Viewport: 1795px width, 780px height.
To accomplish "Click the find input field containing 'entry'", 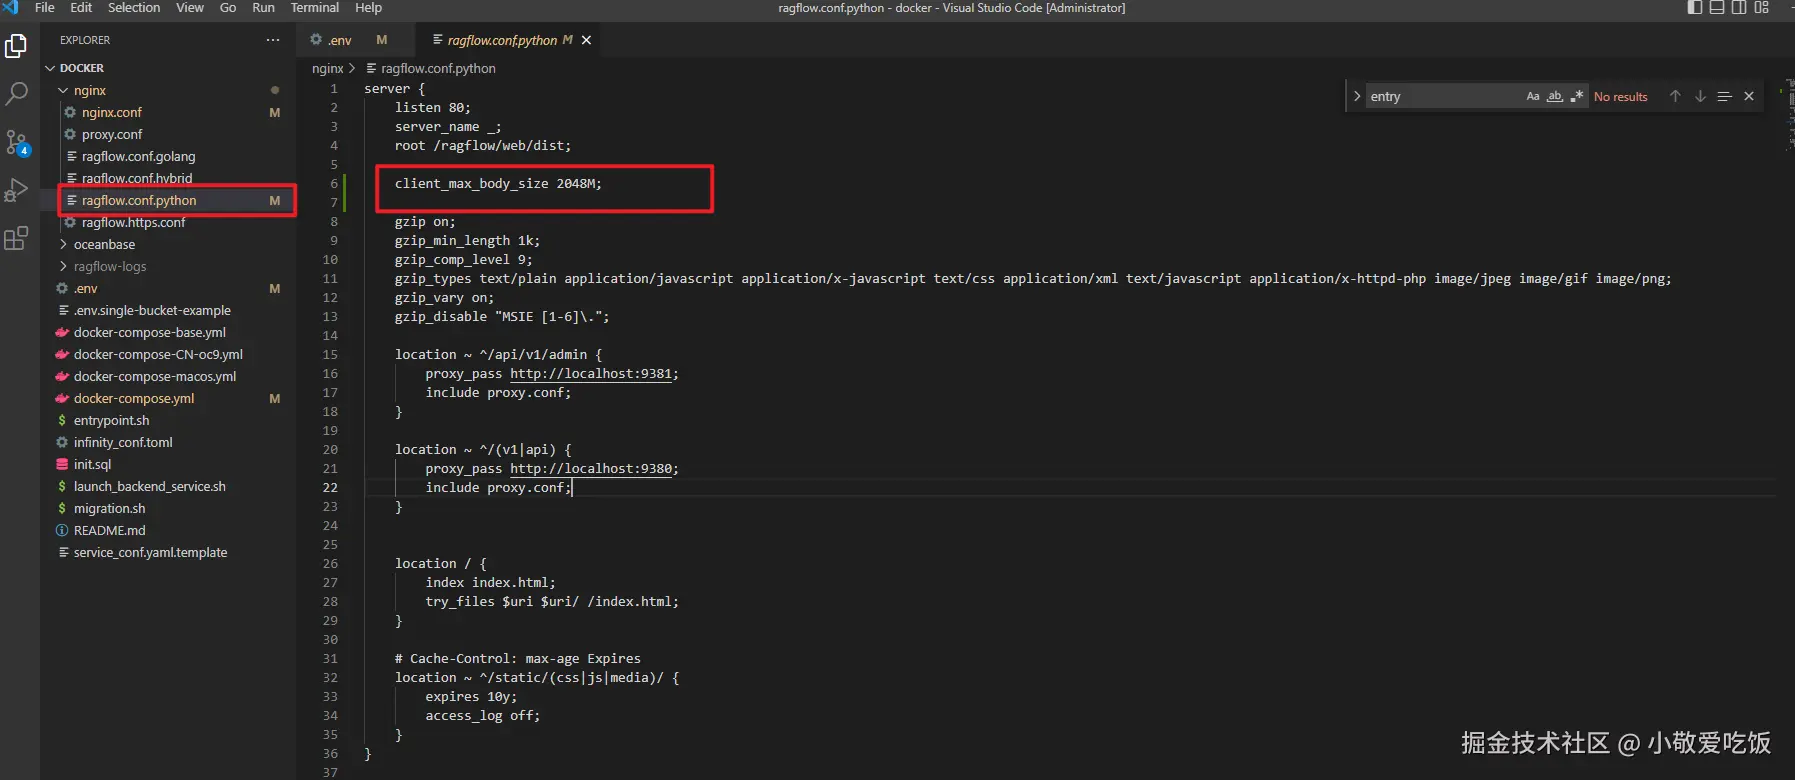I will (1440, 96).
